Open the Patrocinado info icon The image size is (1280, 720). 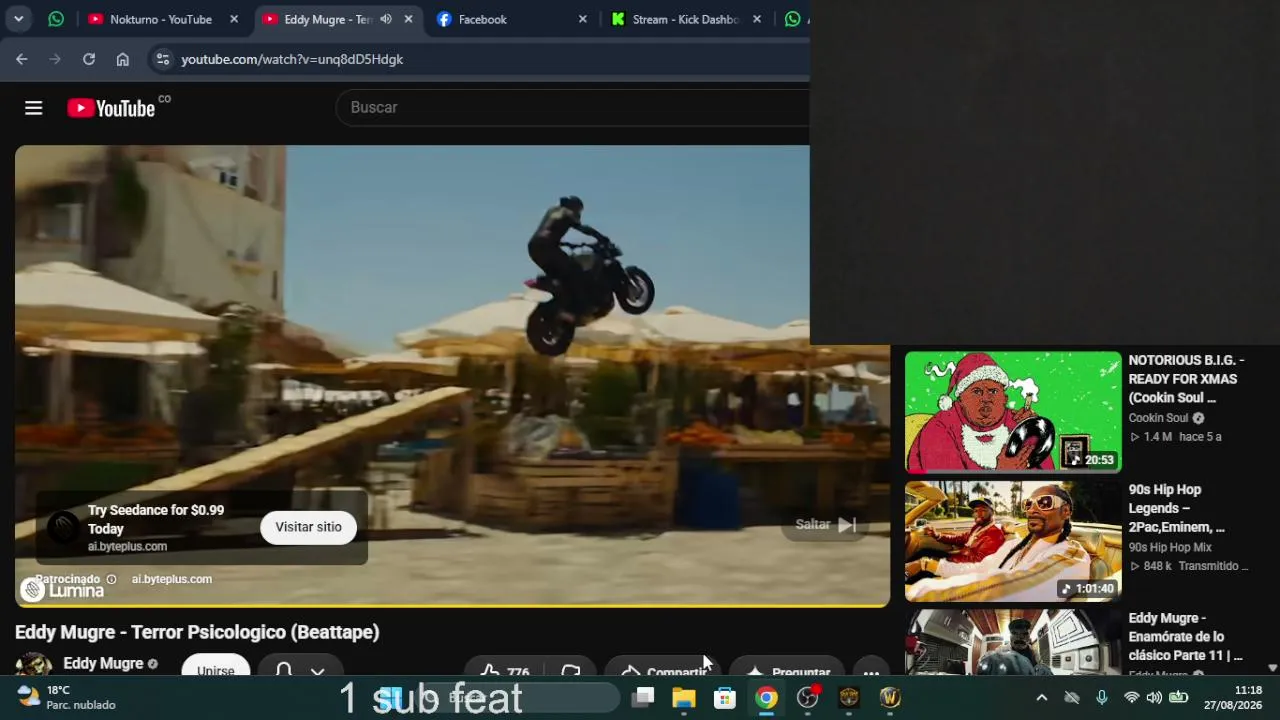tap(111, 579)
